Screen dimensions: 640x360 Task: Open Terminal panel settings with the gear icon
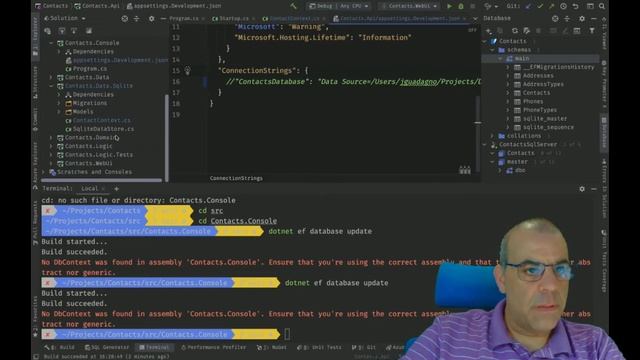pyautogui.click(x=582, y=189)
